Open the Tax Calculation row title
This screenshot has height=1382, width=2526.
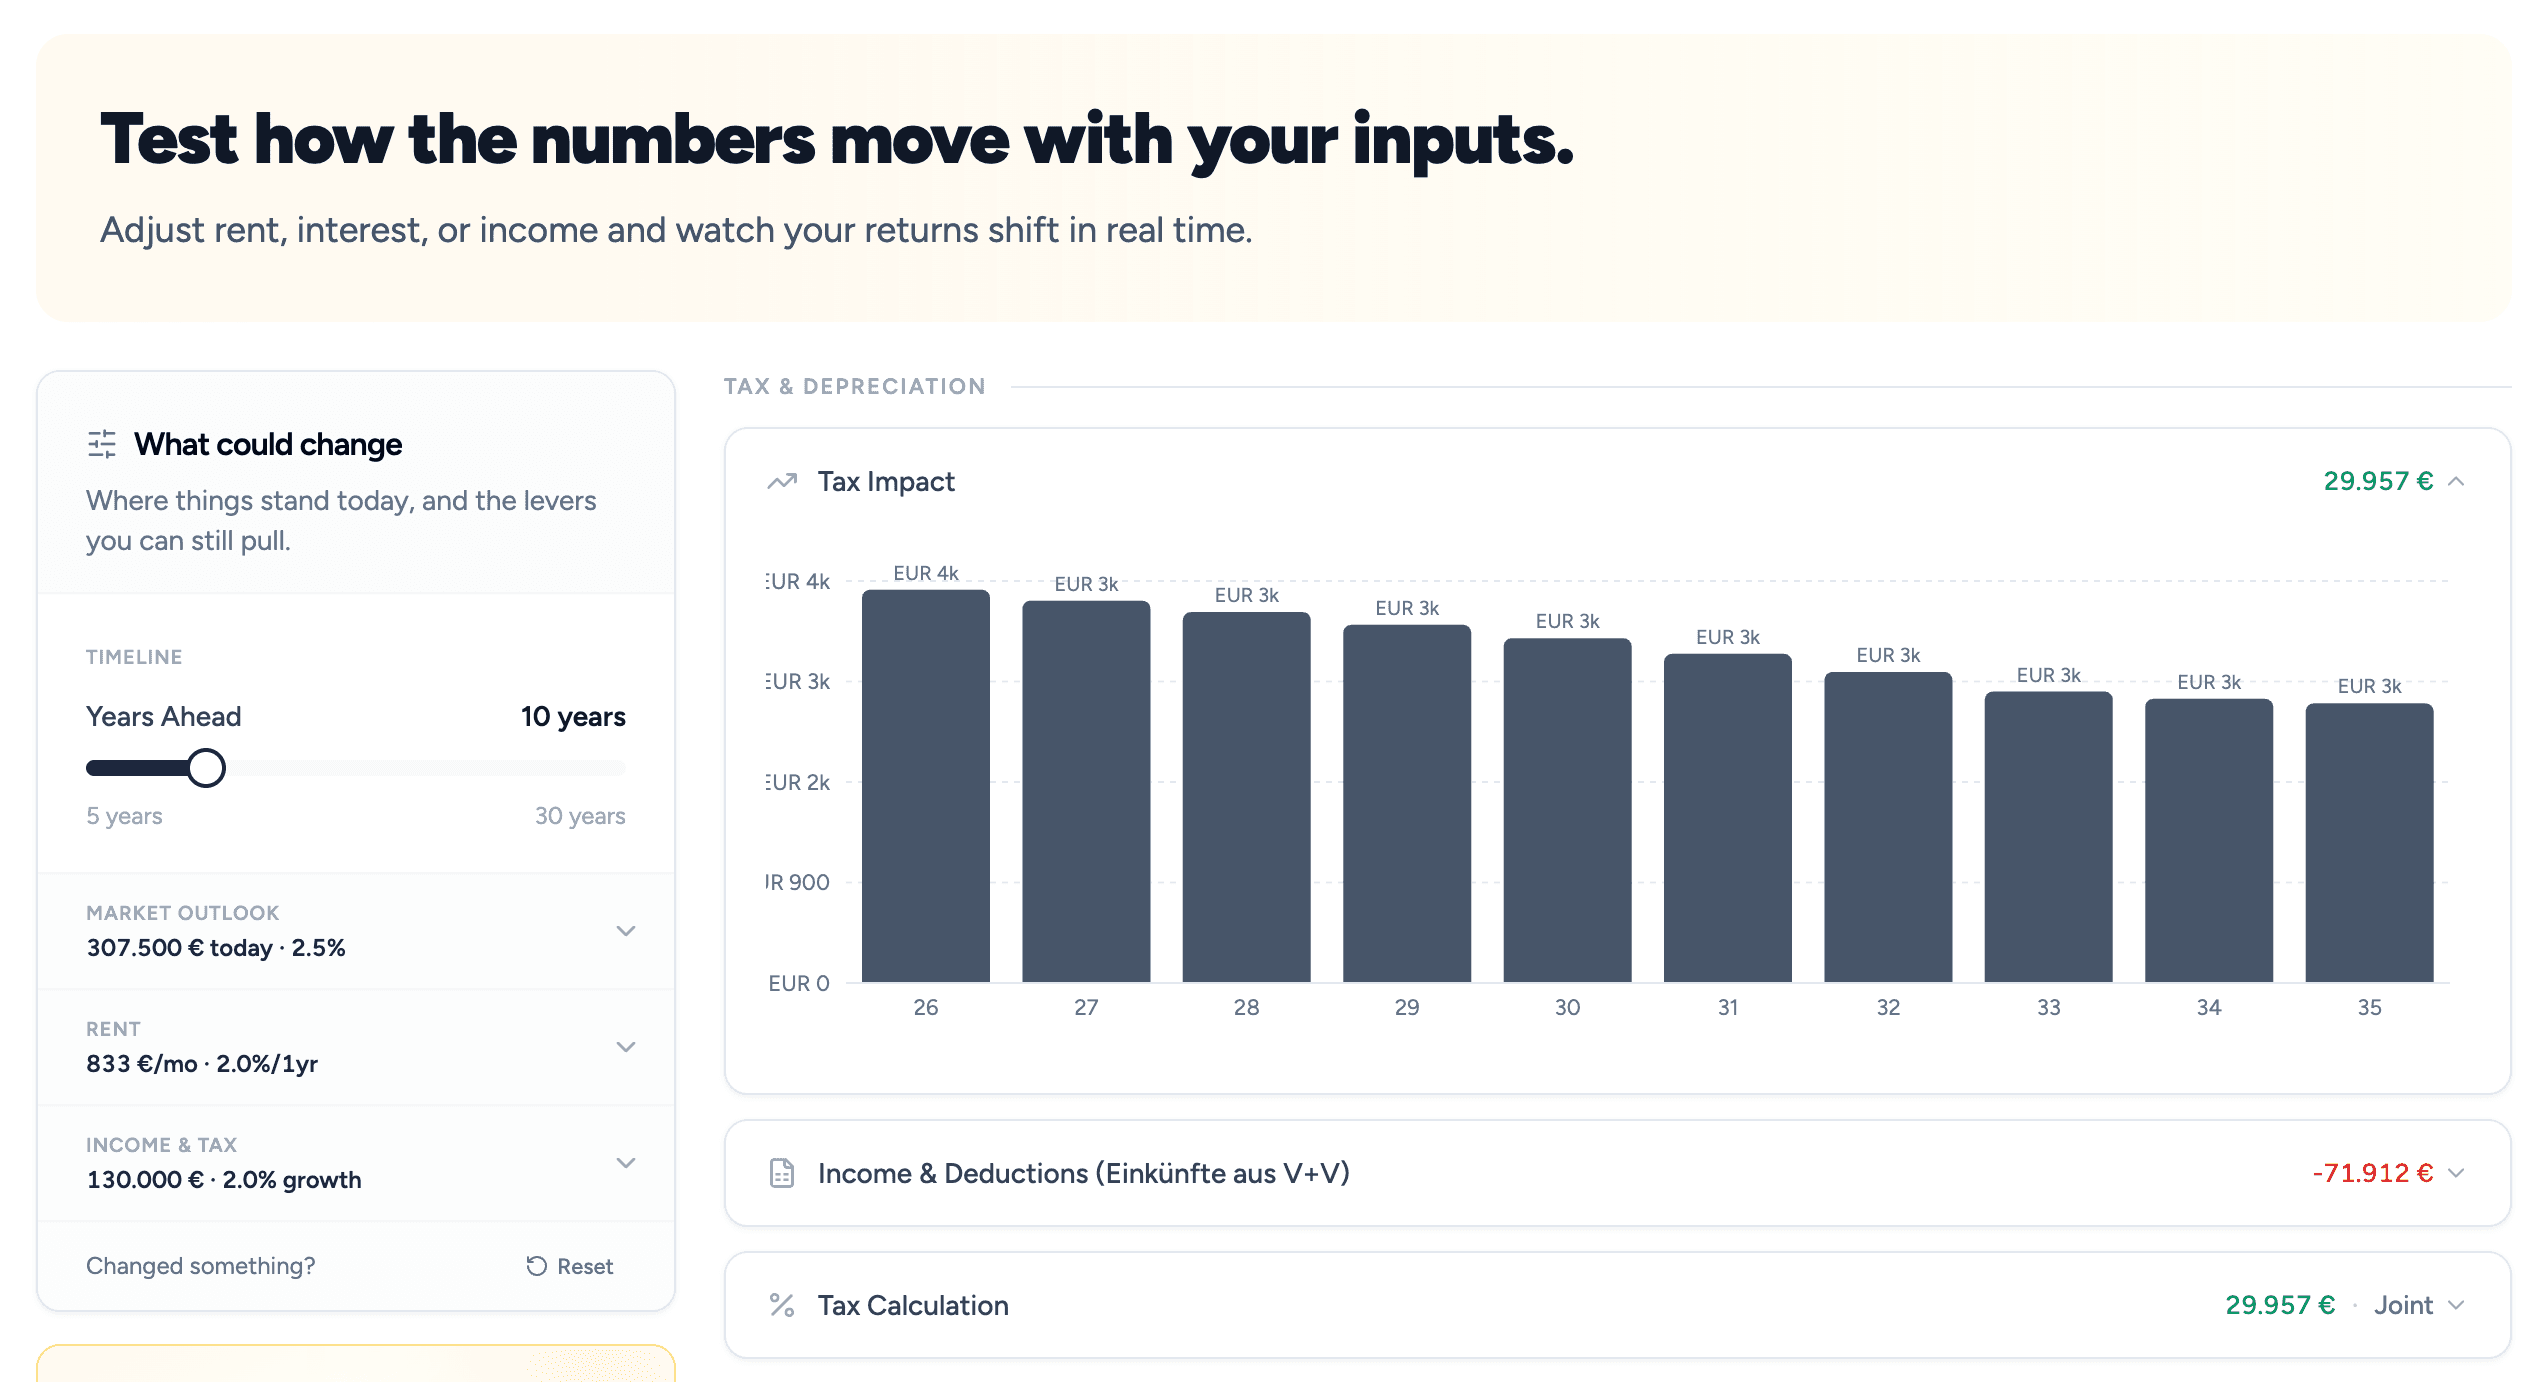click(913, 1305)
